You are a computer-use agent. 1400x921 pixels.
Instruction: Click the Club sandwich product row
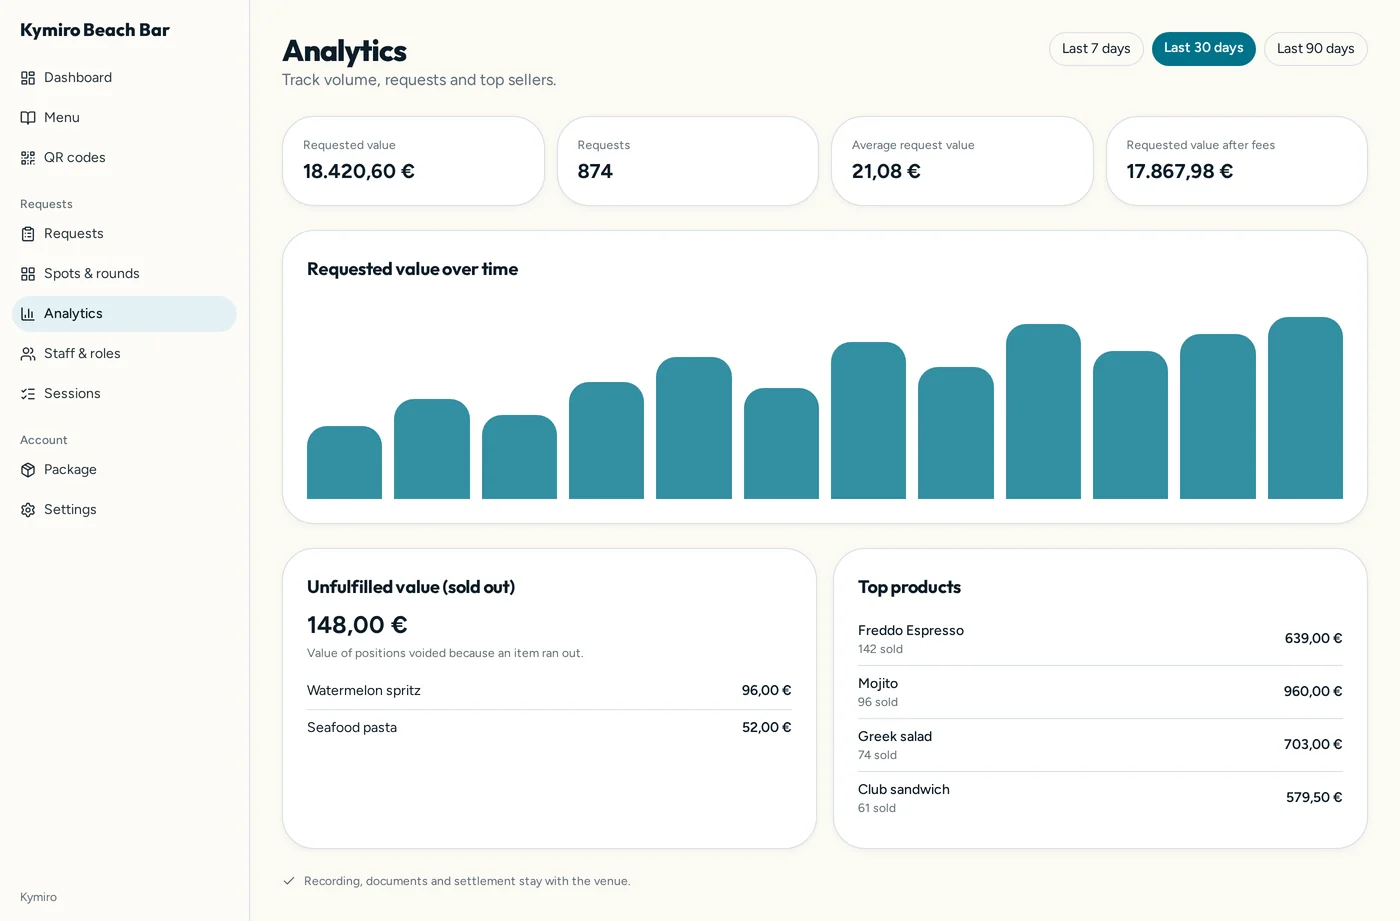(x=1100, y=798)
